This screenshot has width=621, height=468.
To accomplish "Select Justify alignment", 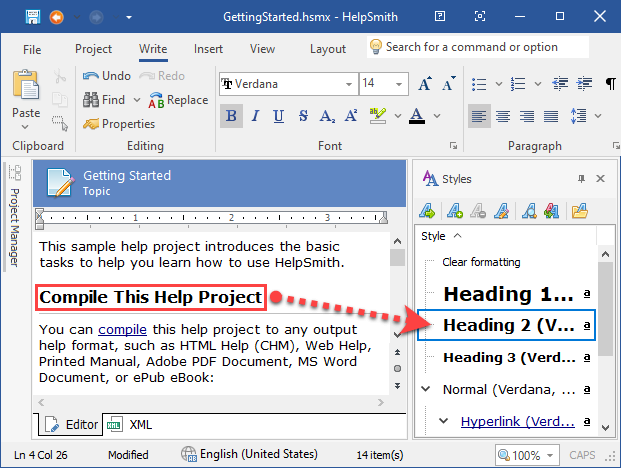I will [x=551, y=116].
